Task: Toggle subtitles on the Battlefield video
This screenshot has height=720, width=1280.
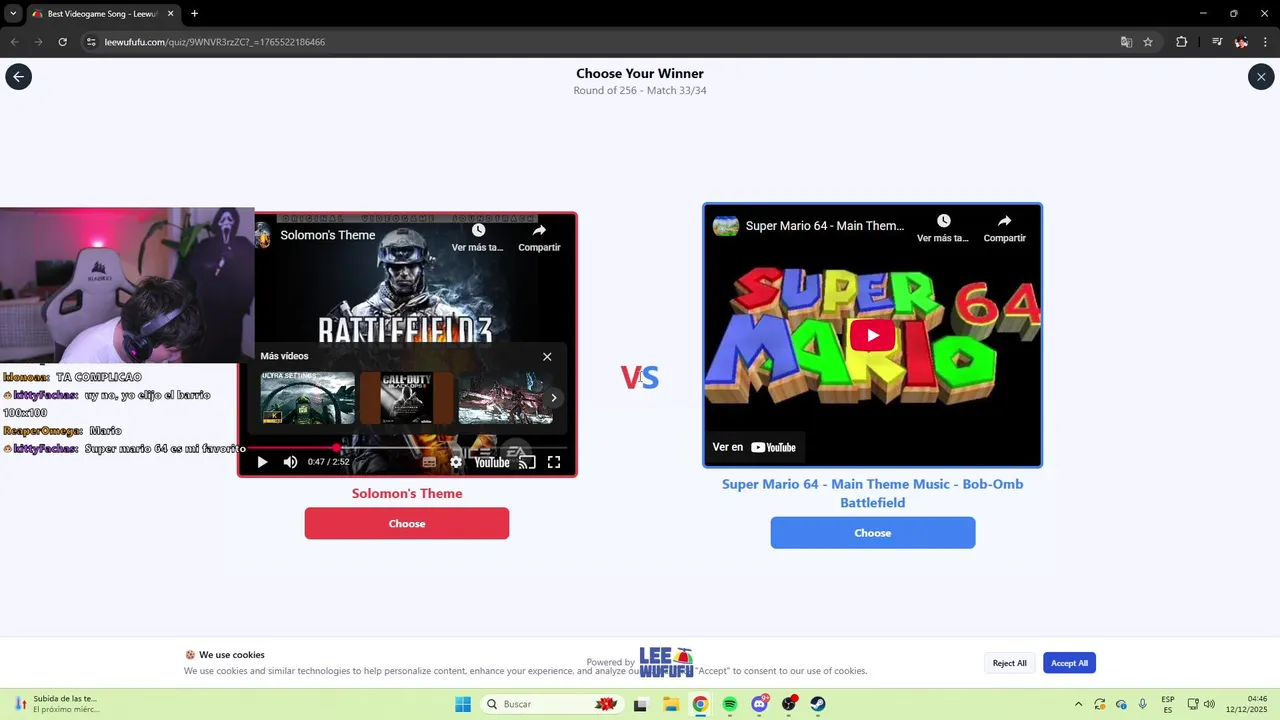Action: (429, 462)
